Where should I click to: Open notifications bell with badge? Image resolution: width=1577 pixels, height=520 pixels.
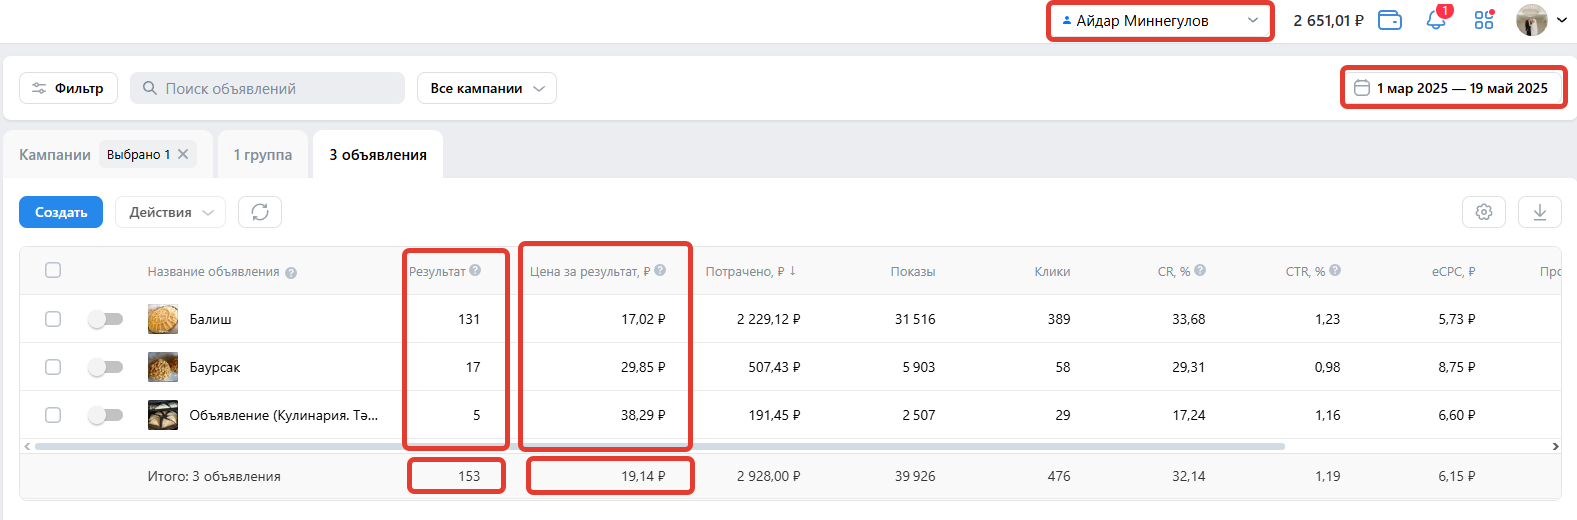coord(1437,19)
